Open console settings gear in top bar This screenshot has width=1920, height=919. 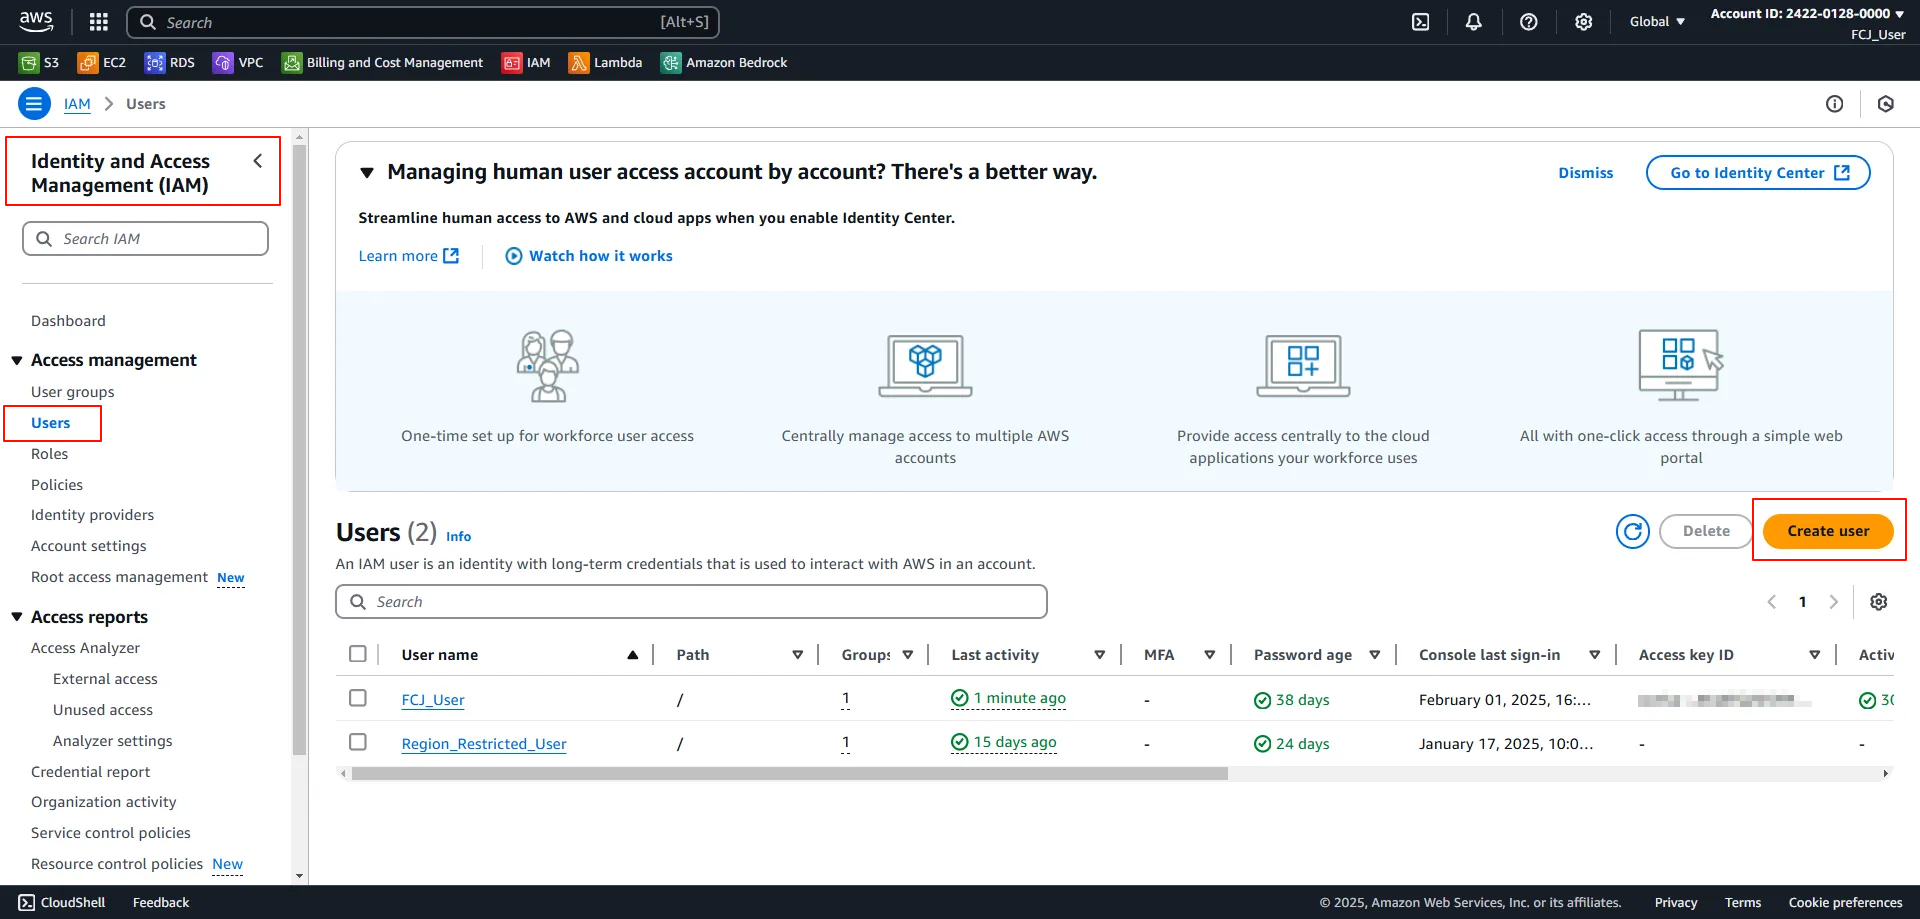click(x=1583, y=22)
